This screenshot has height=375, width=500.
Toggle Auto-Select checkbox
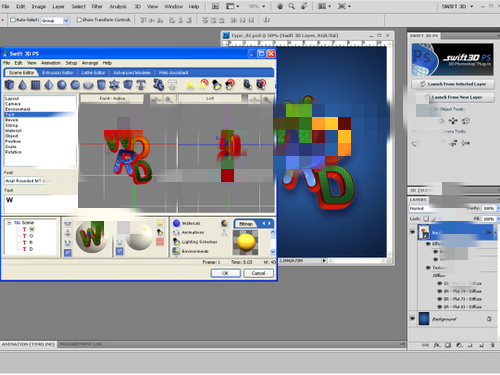13,20
